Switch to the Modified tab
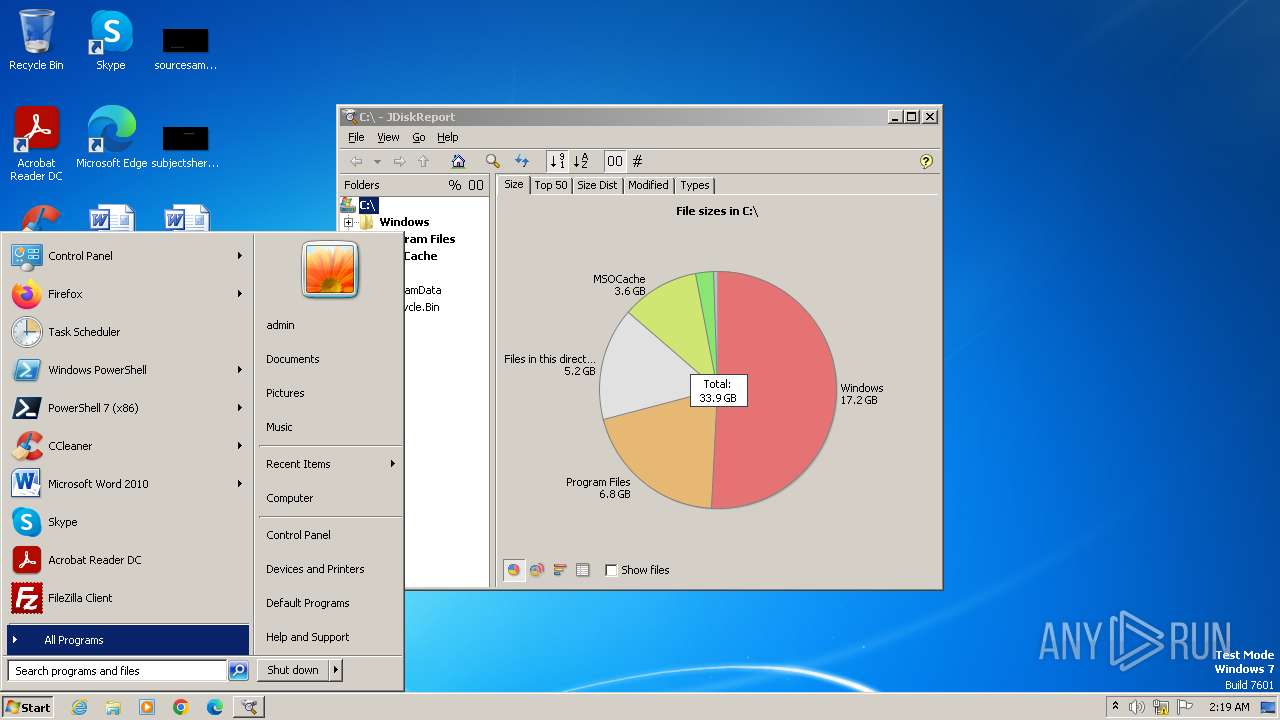The height and width of the screenshot is (720, 1280). 648,185
